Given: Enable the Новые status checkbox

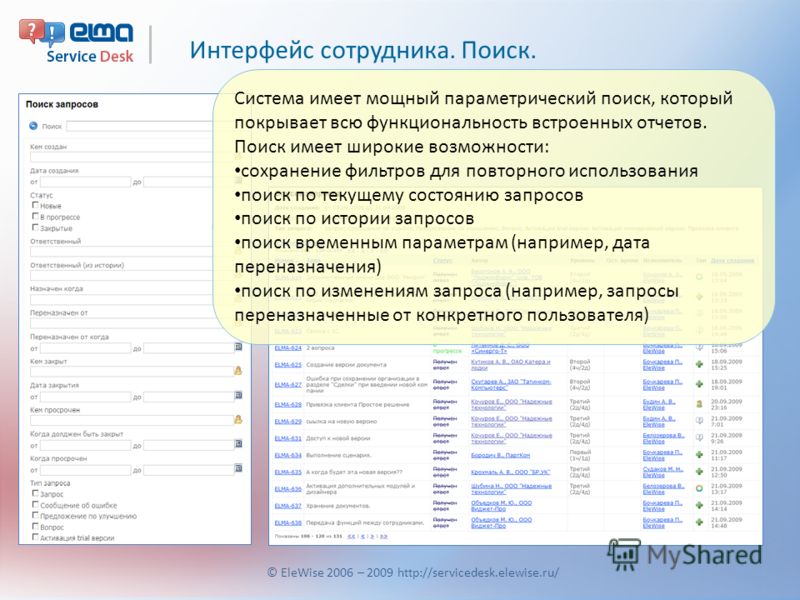Looking at the screenshot, I should [35, 205].
